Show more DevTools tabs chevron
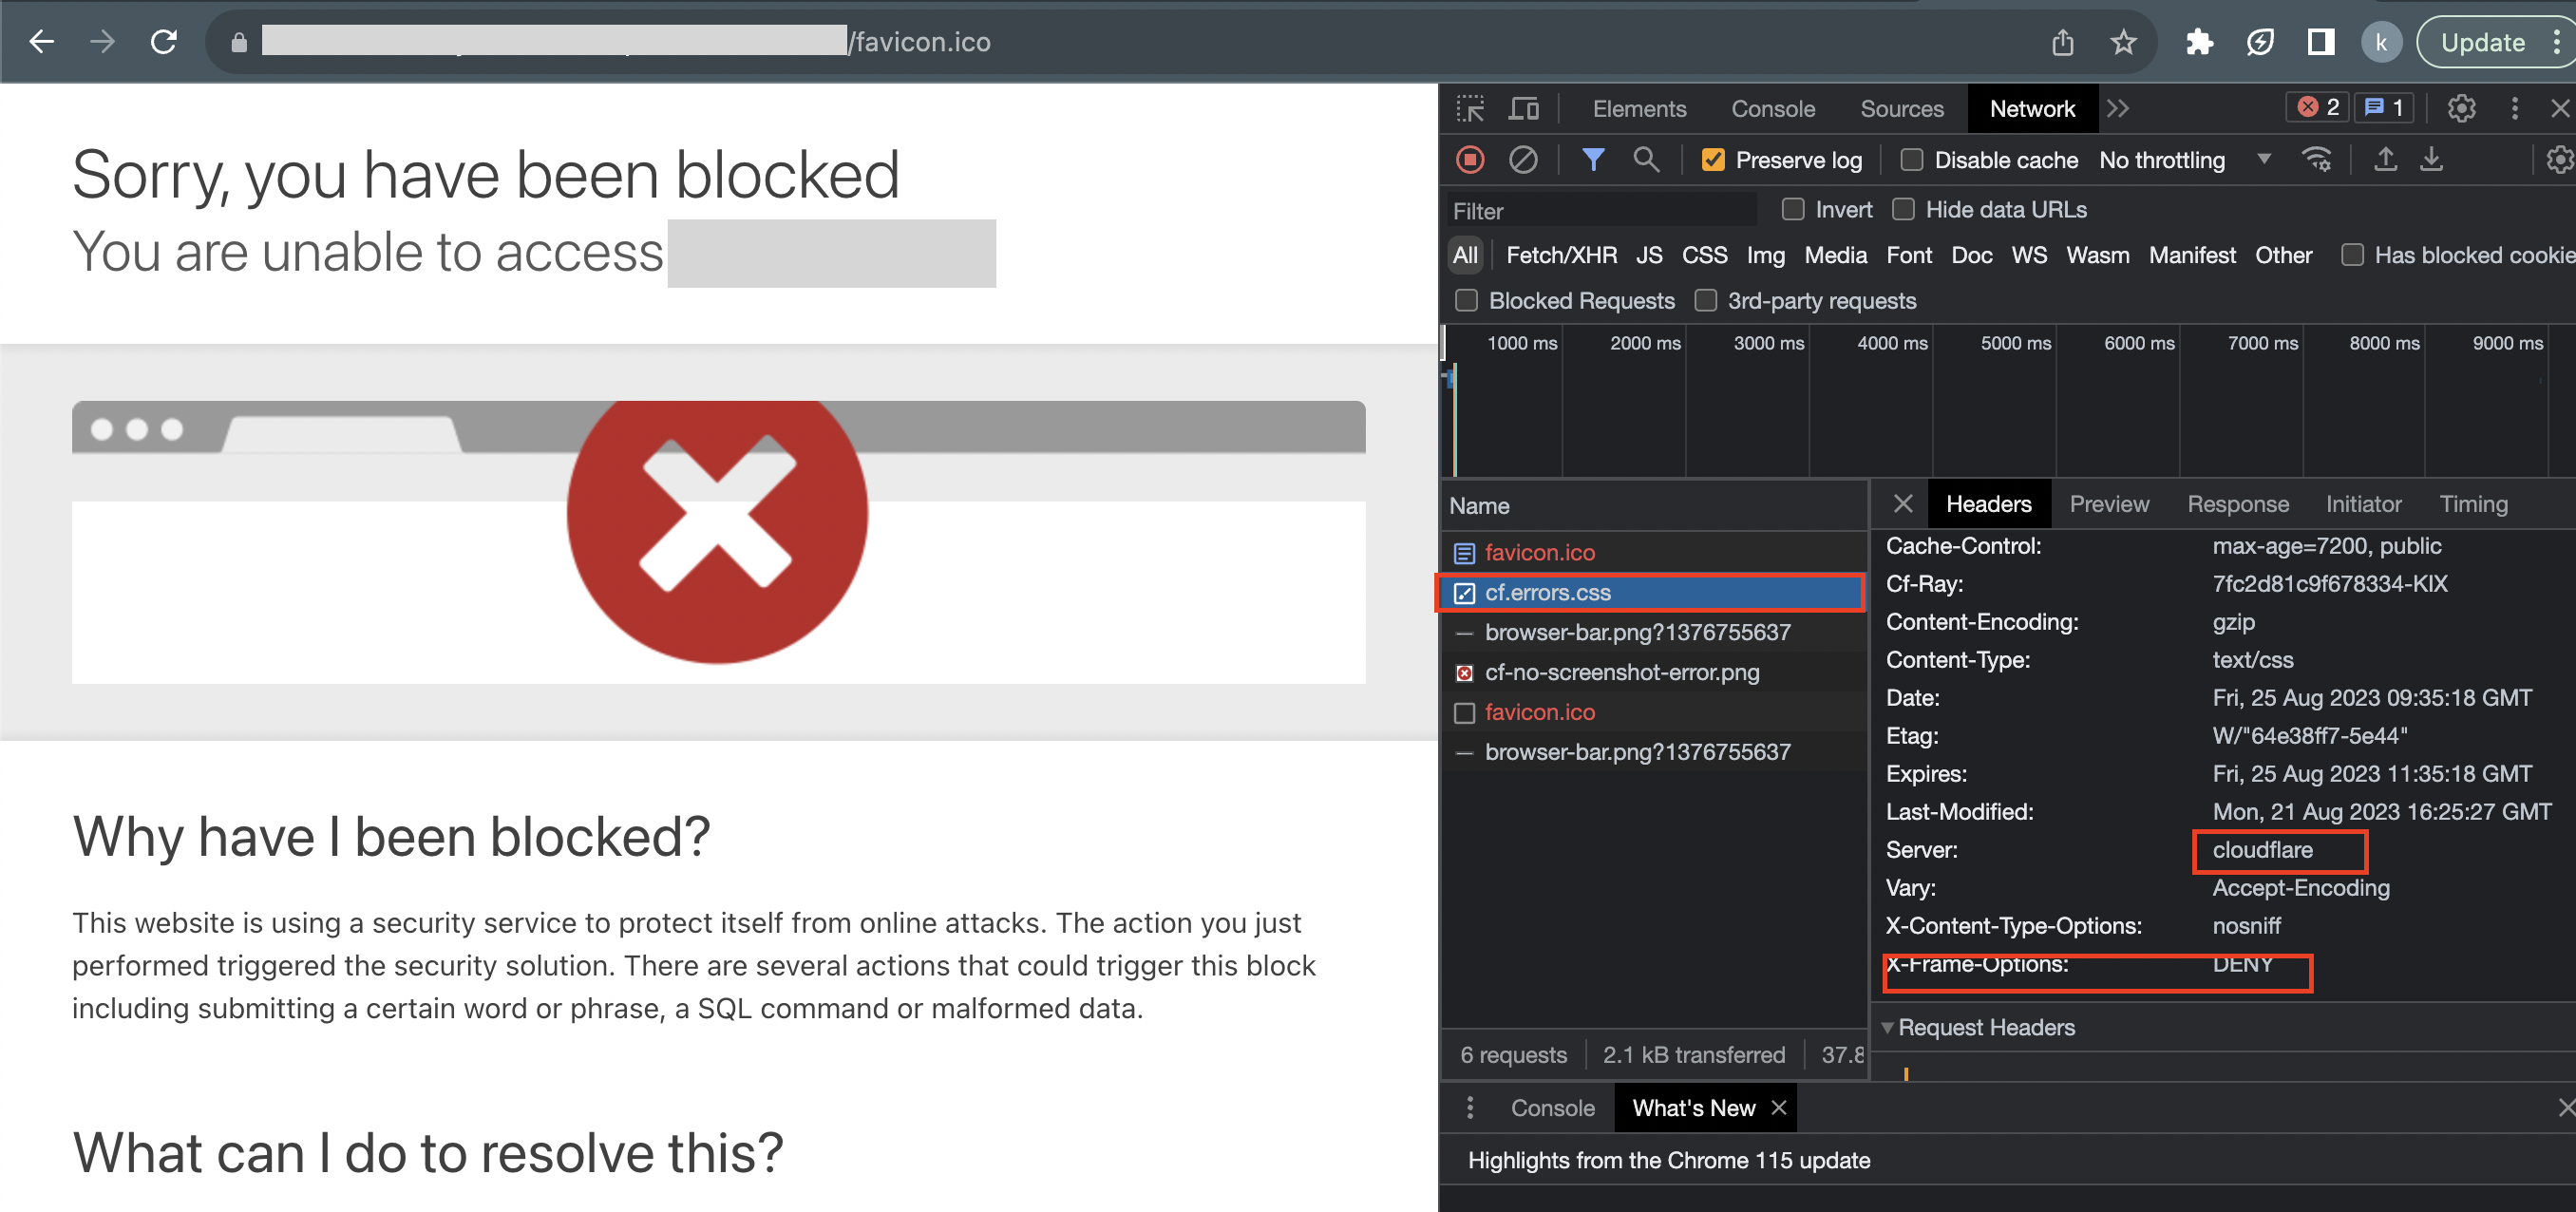This screenshot has height=1212, width=2576. coord(2117,109)
